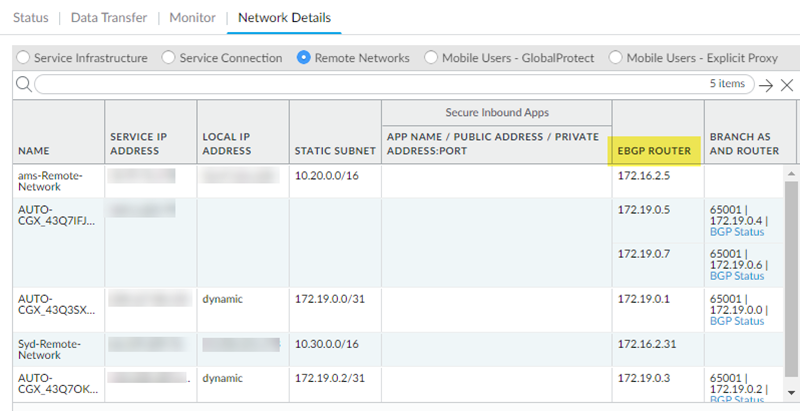This screenshot has height=411, width=800.
Task: Sort by the EBGP Router column header
Action: click(x=655, y=151)
